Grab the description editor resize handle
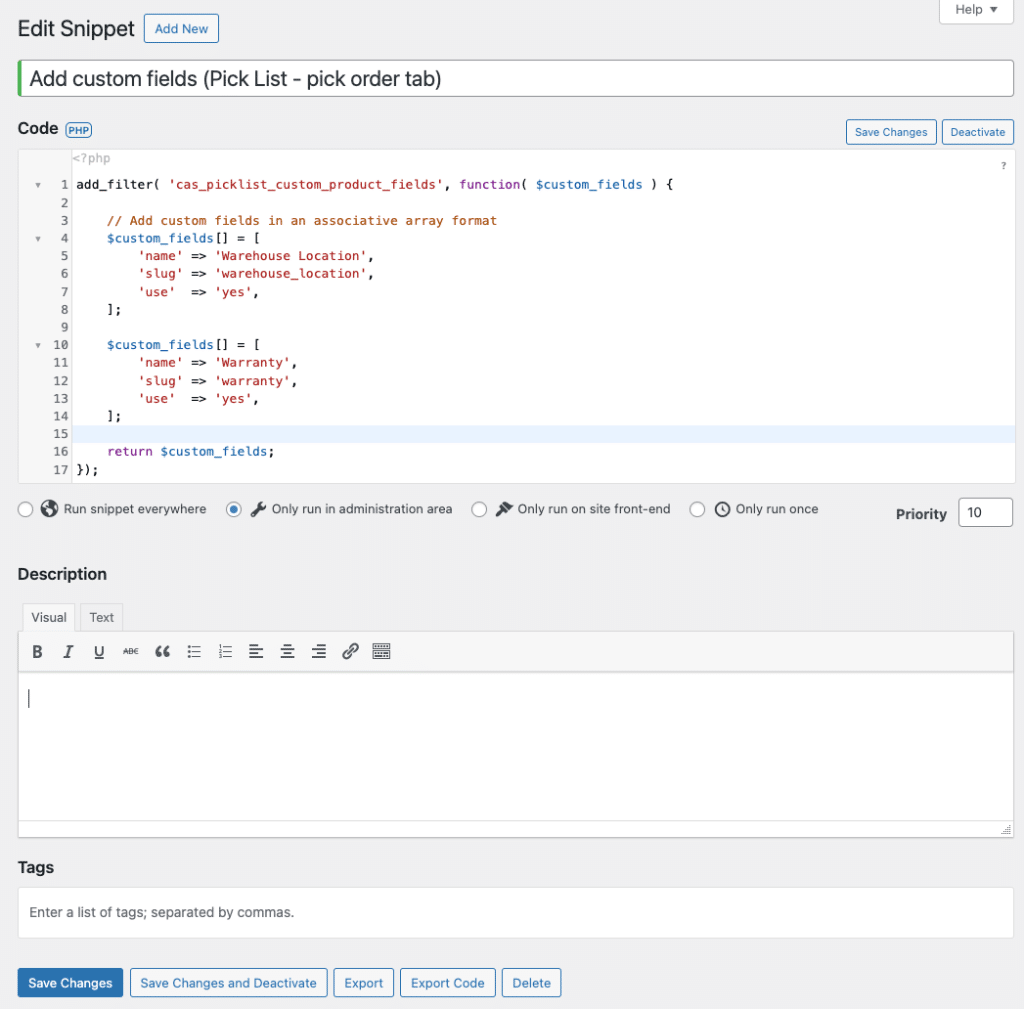1024x1009 pixels. click(1006, 829)
